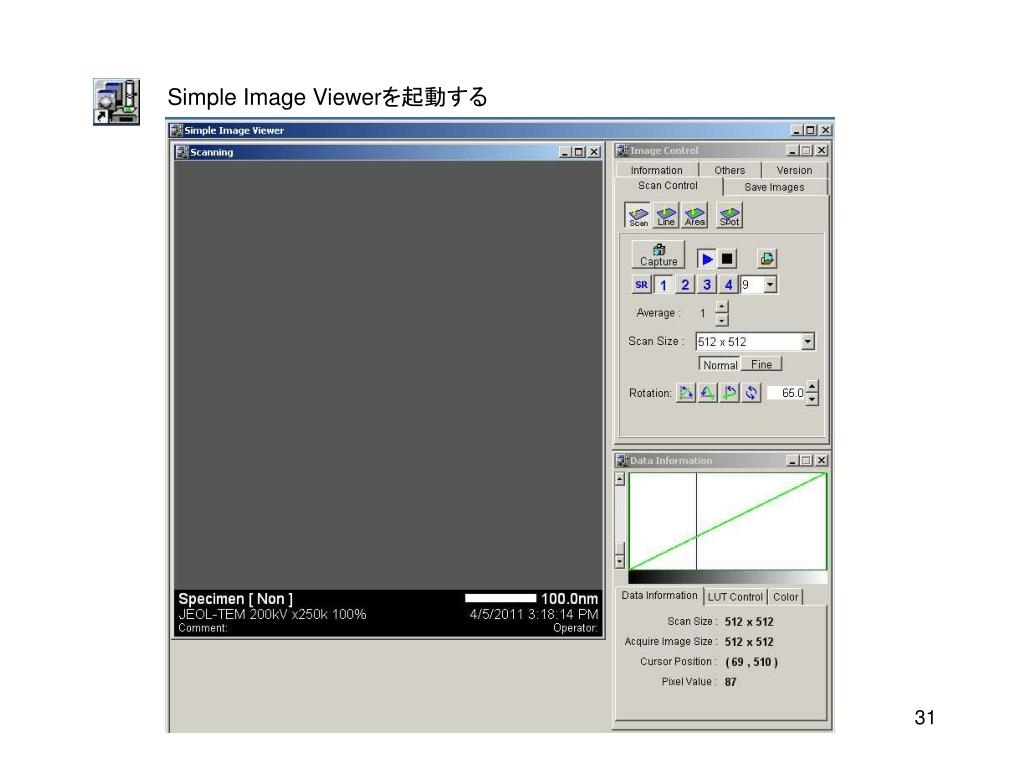Click the Capture camera button
This screenshot has width=1024, height=768.
[658, 255]
